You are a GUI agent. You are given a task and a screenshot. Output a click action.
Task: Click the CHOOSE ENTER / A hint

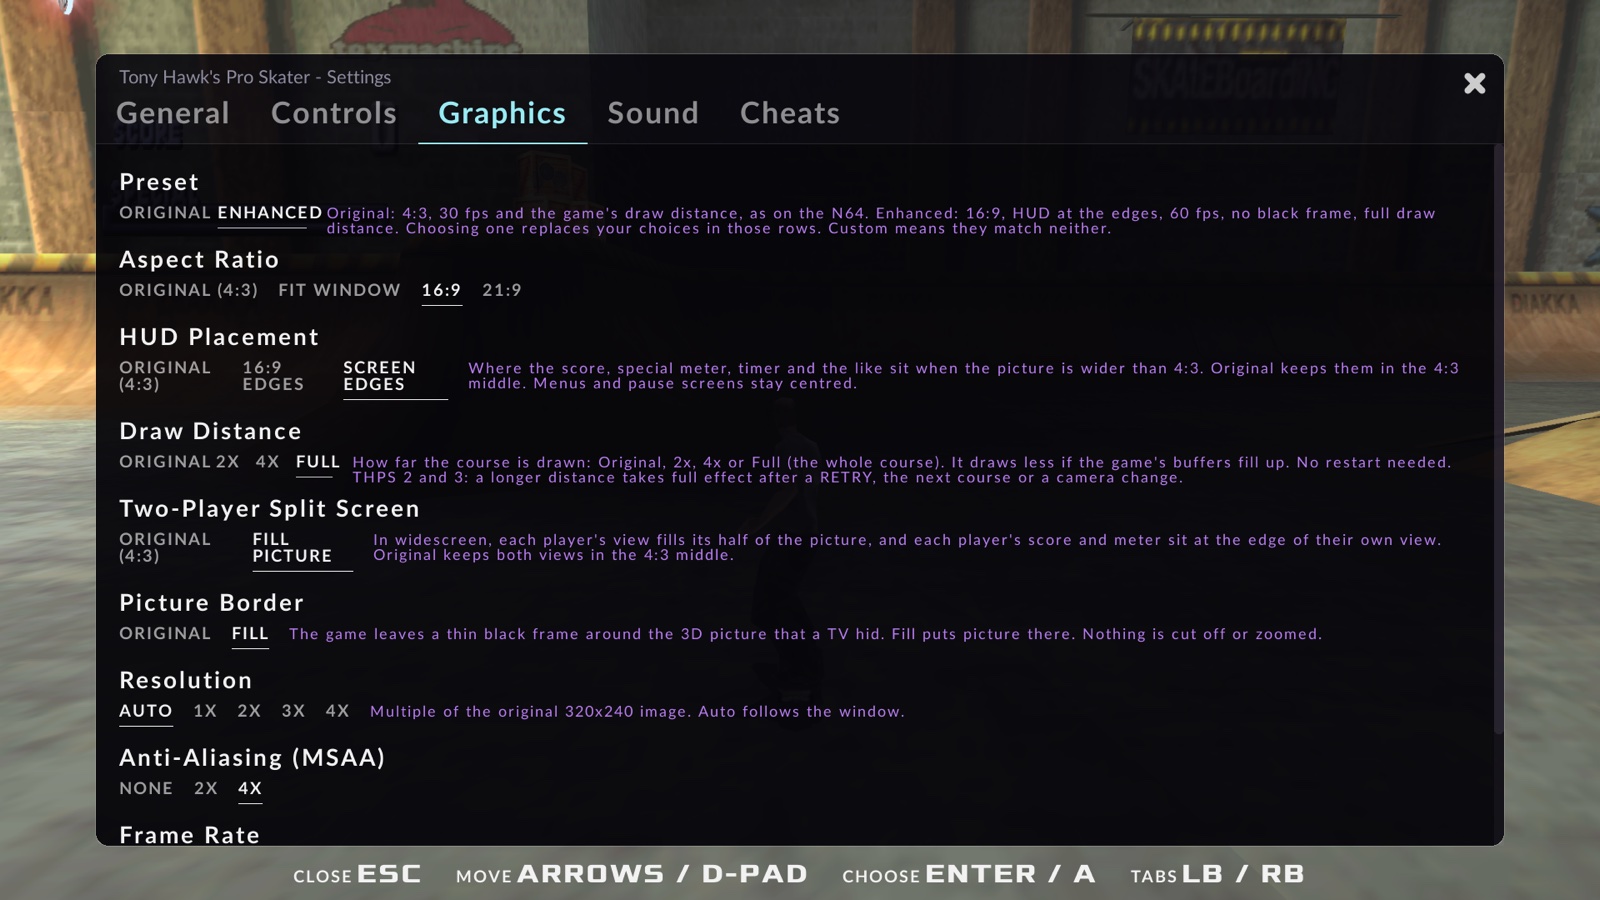pos(969,874)
